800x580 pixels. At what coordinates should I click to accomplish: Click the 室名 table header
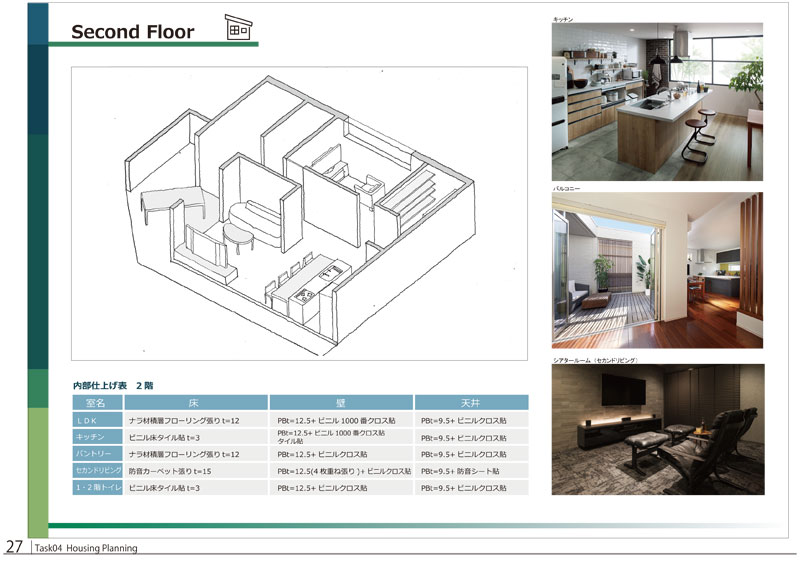pos(97,402)
